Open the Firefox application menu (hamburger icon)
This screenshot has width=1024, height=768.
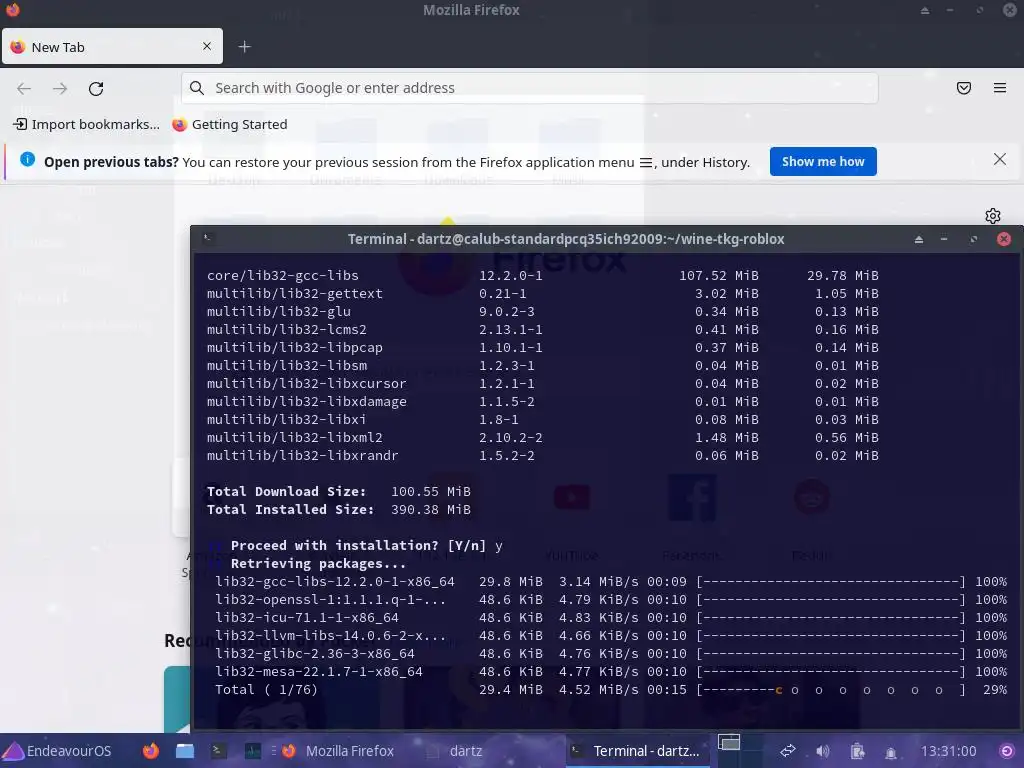click(x=999, y=88)
